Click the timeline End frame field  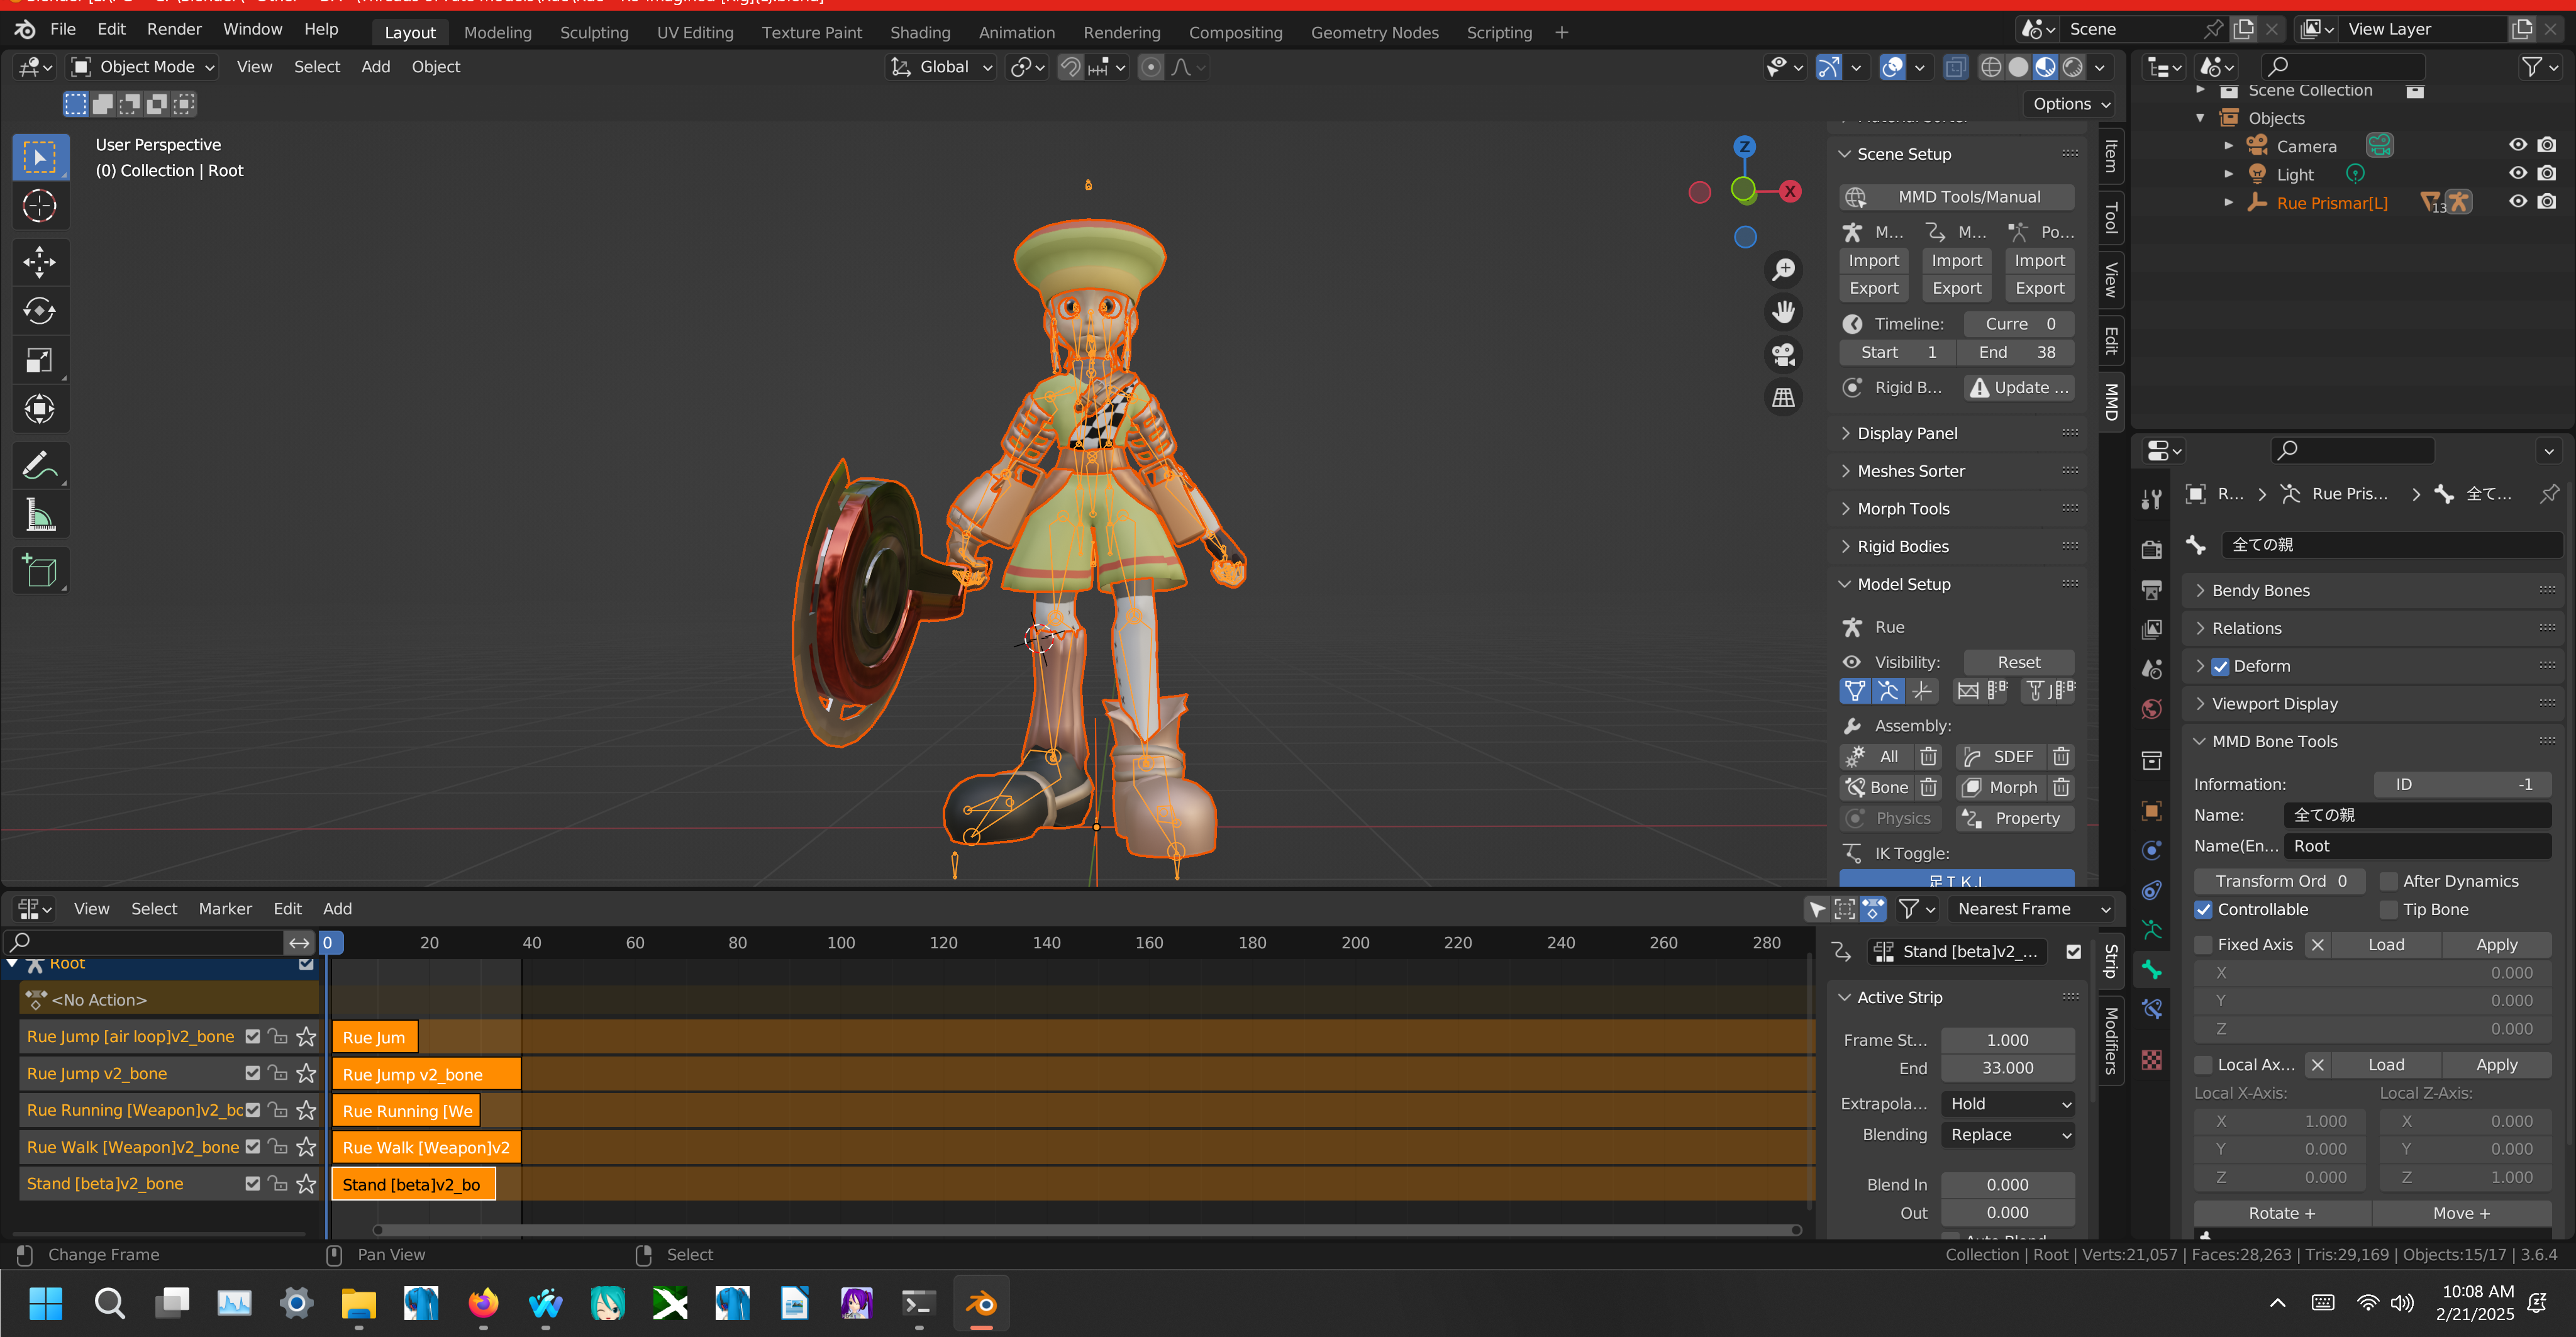click(2015, 352)
